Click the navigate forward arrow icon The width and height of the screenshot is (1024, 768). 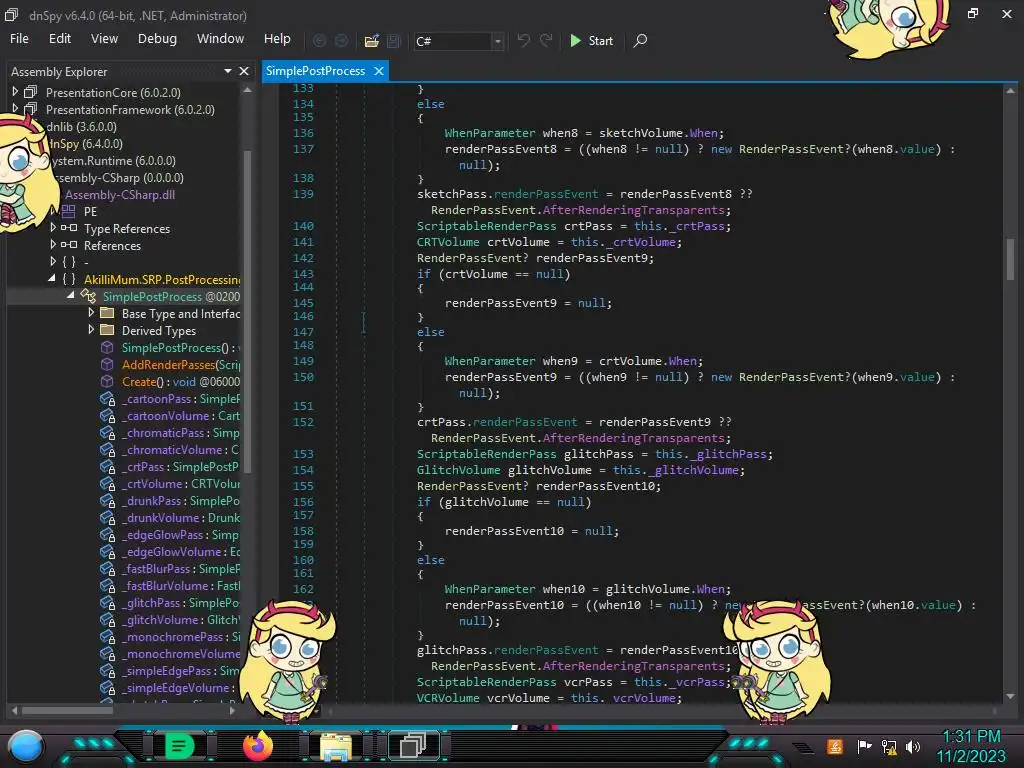[341, 41]
